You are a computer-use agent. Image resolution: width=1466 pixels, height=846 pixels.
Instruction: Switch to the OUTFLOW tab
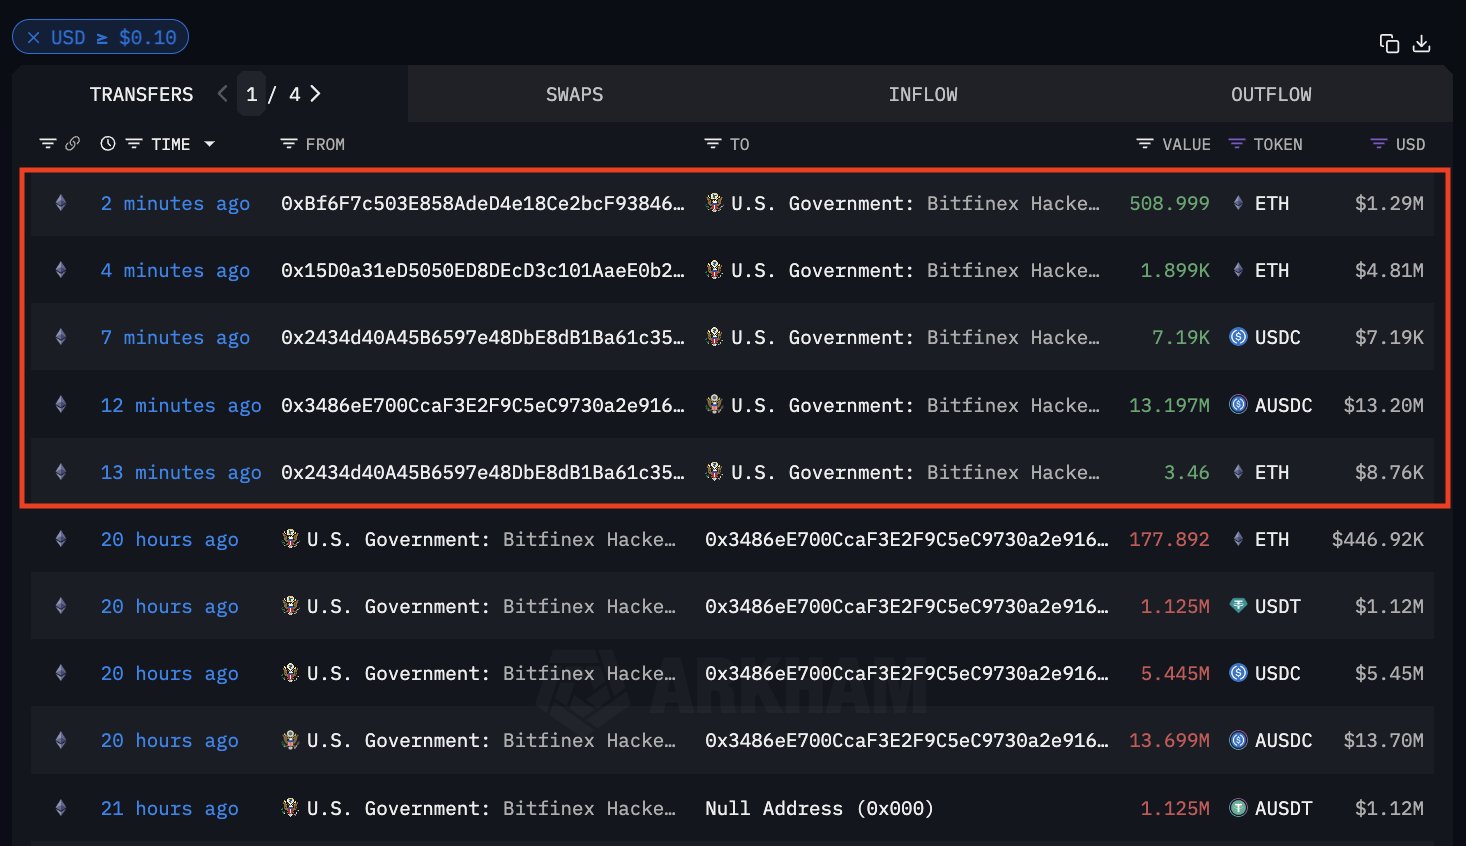(1270, 94)
